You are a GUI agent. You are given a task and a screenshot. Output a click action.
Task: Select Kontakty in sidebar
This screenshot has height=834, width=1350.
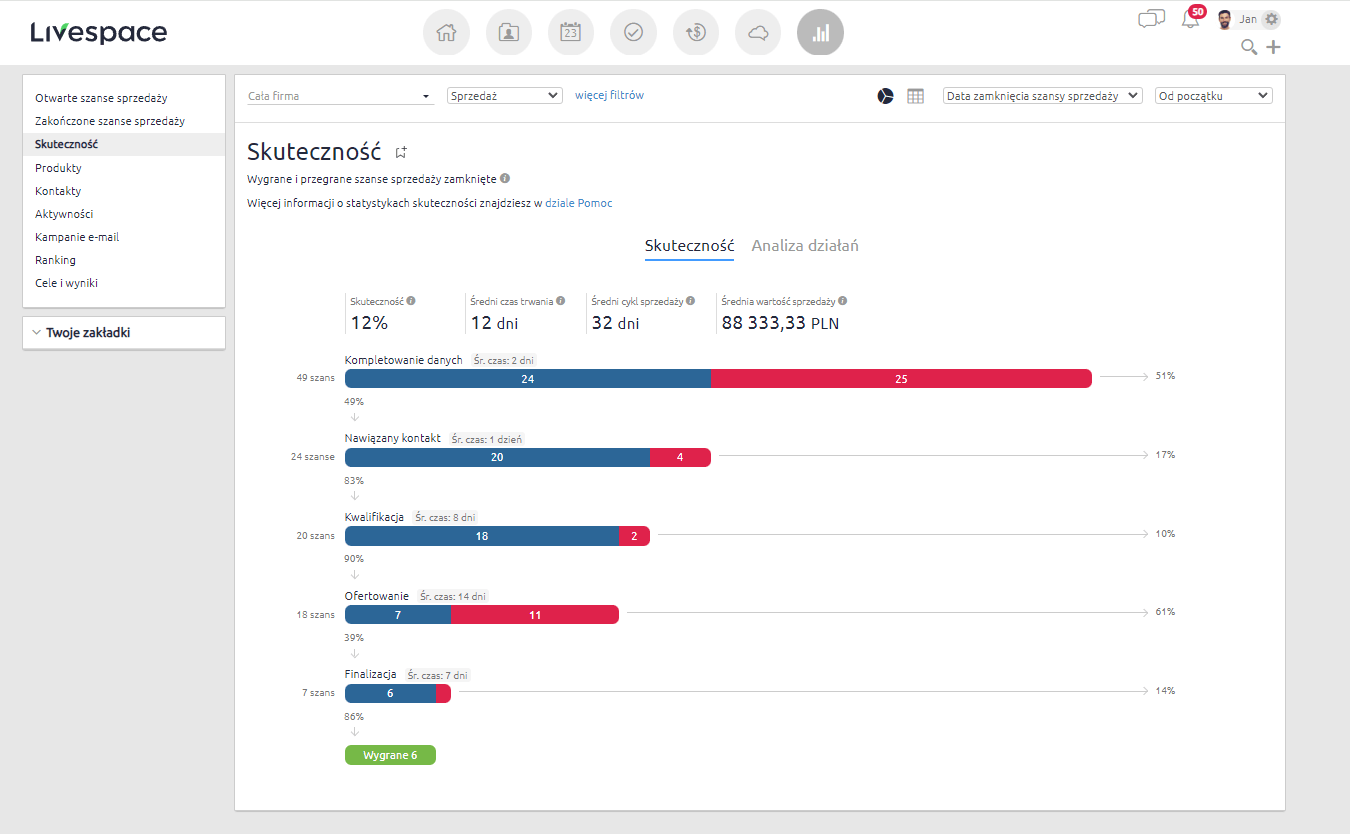(58, 191)
